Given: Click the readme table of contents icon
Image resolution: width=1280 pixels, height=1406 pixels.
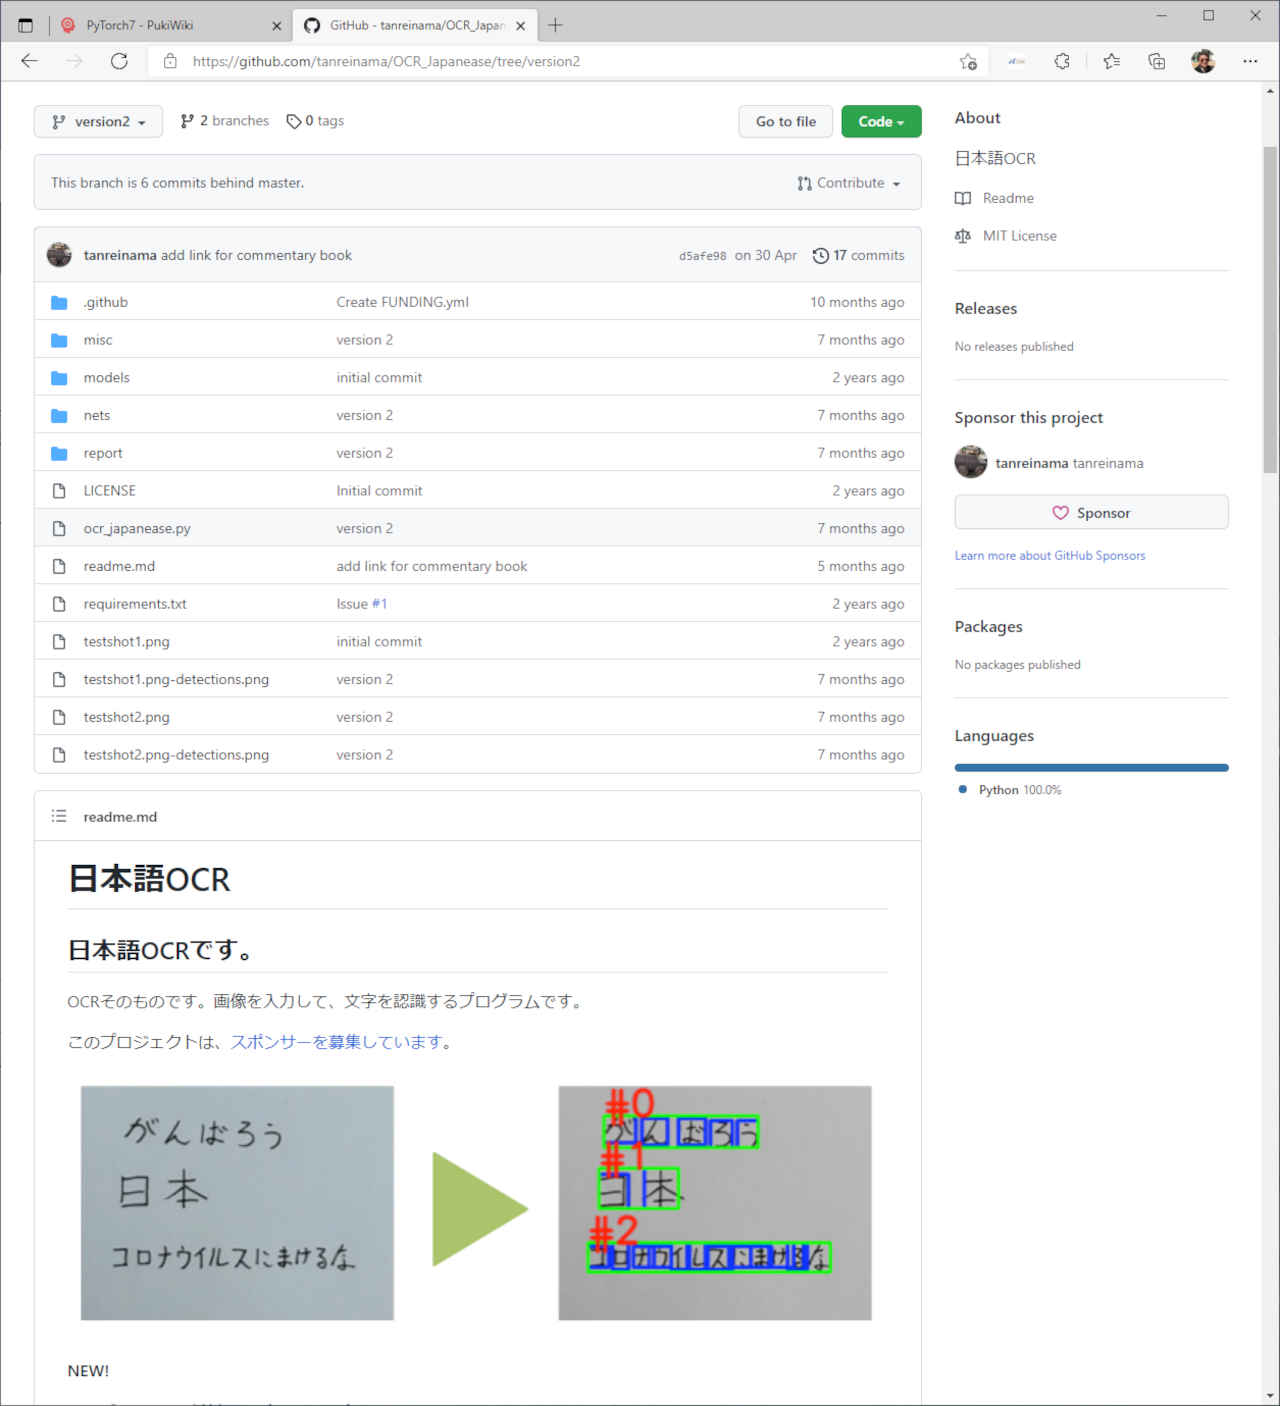Looking at the screenshot, I should click(x=59, y=816).
